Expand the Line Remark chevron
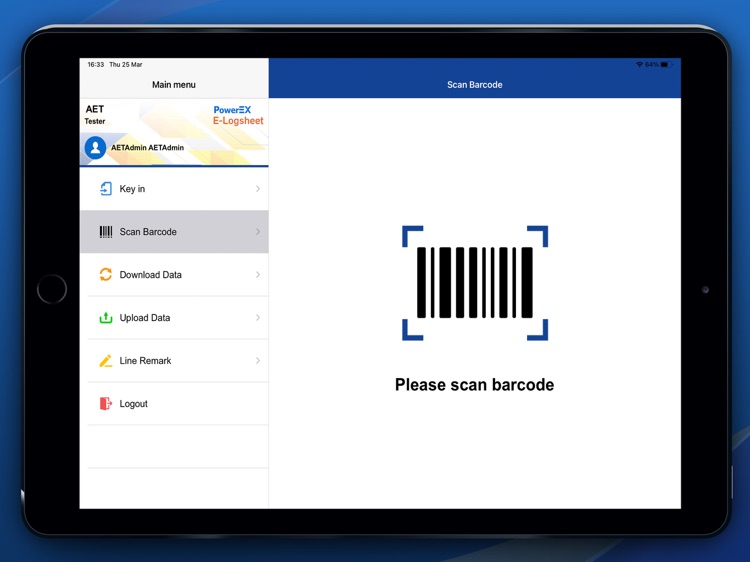This screenshot has height=562, width=750. point(258,361)
